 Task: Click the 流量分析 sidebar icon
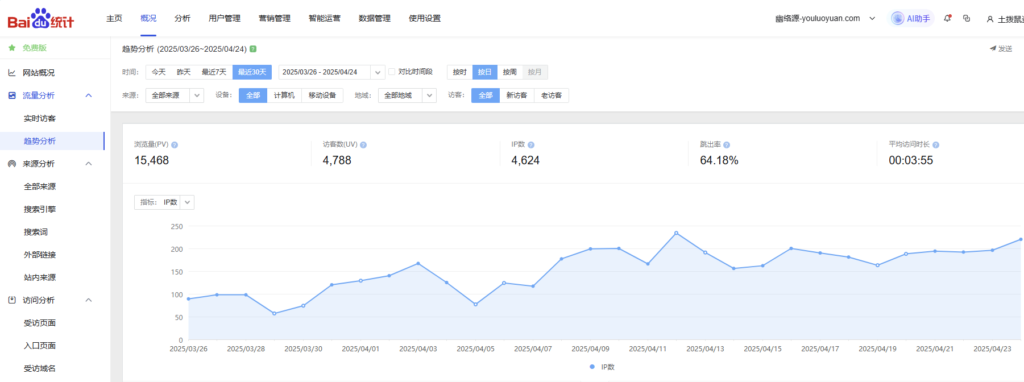[12, 95]
